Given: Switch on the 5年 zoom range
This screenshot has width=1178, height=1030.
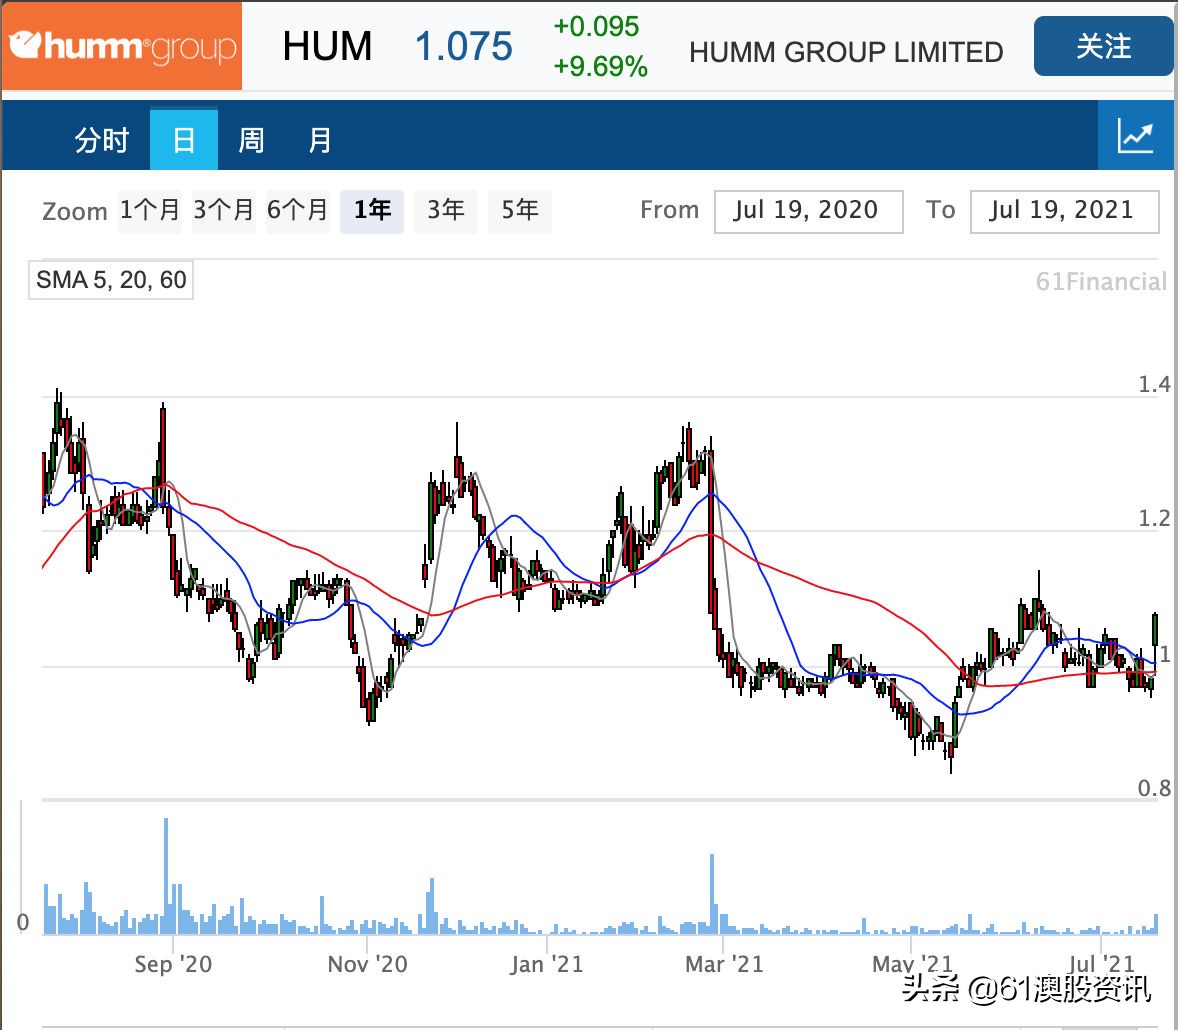Looking at the screenshot, I should [x=519, y=211].
